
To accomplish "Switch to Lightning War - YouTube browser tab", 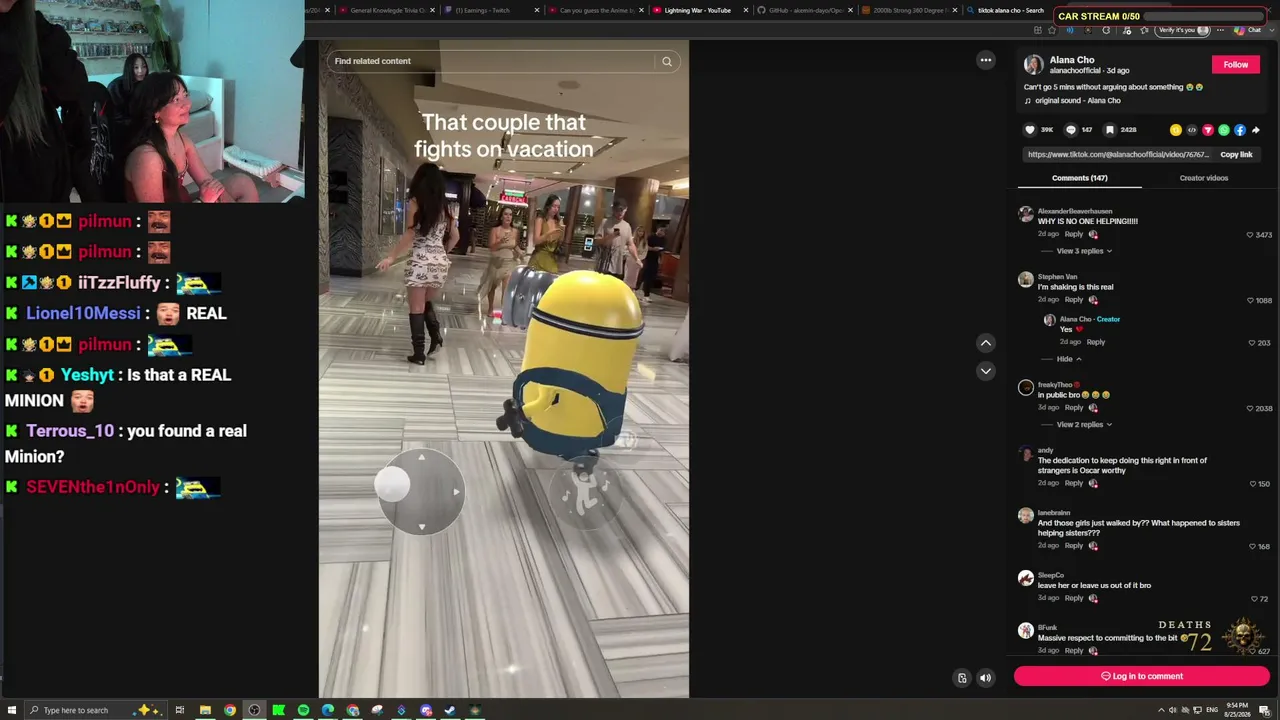I will tap(699, 10).
